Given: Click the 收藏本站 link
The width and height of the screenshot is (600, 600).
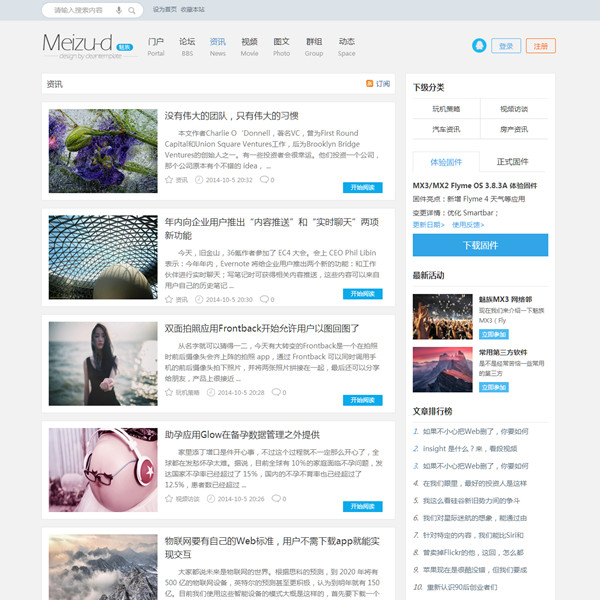Looking at the screenshot, I should (x=192, y=10).
